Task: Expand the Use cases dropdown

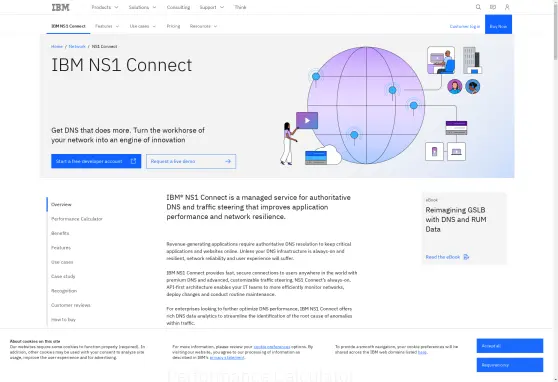Action: click(x=143, y=26)
